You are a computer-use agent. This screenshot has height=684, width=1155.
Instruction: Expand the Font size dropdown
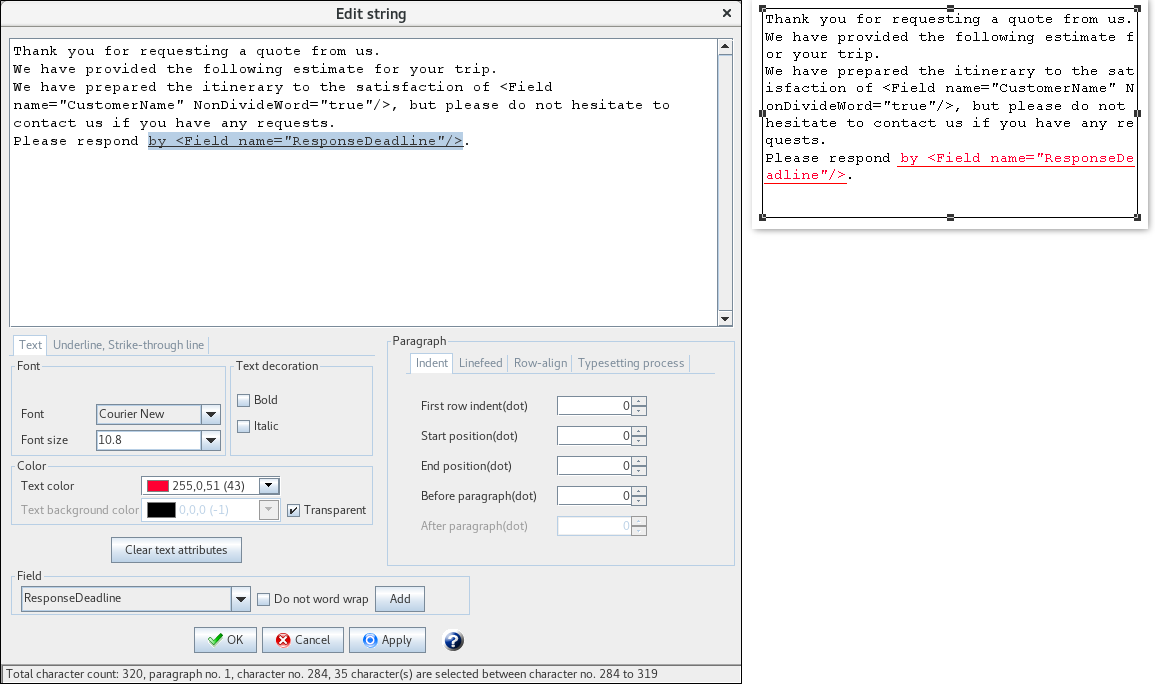pos(210,440)
